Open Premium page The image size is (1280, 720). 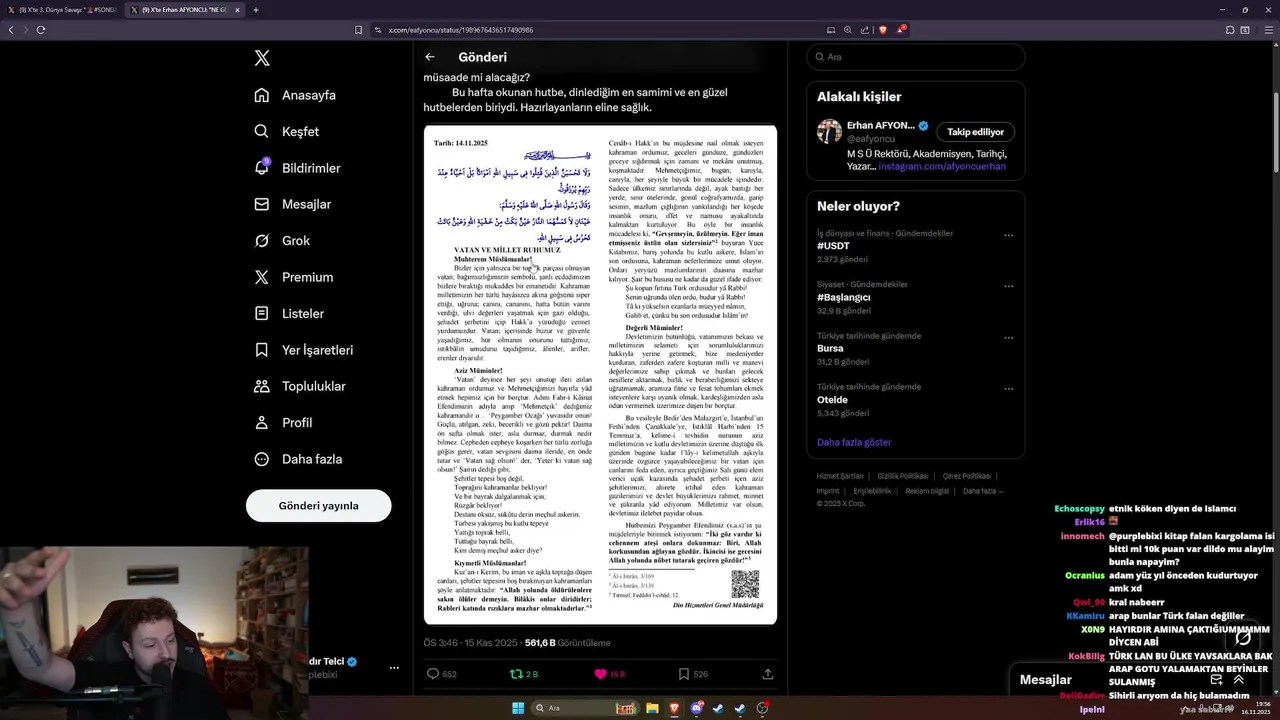(x=294, y=277)
